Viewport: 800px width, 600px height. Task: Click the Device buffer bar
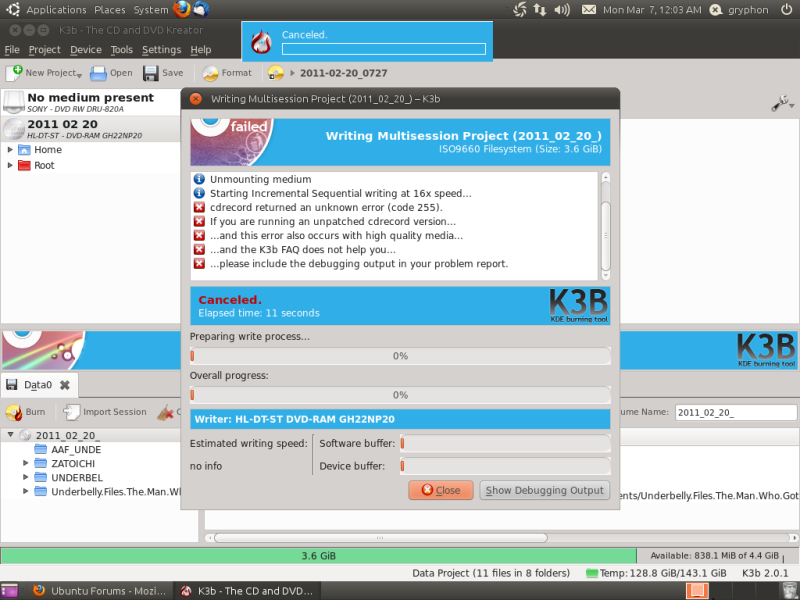tap(506, 466)
